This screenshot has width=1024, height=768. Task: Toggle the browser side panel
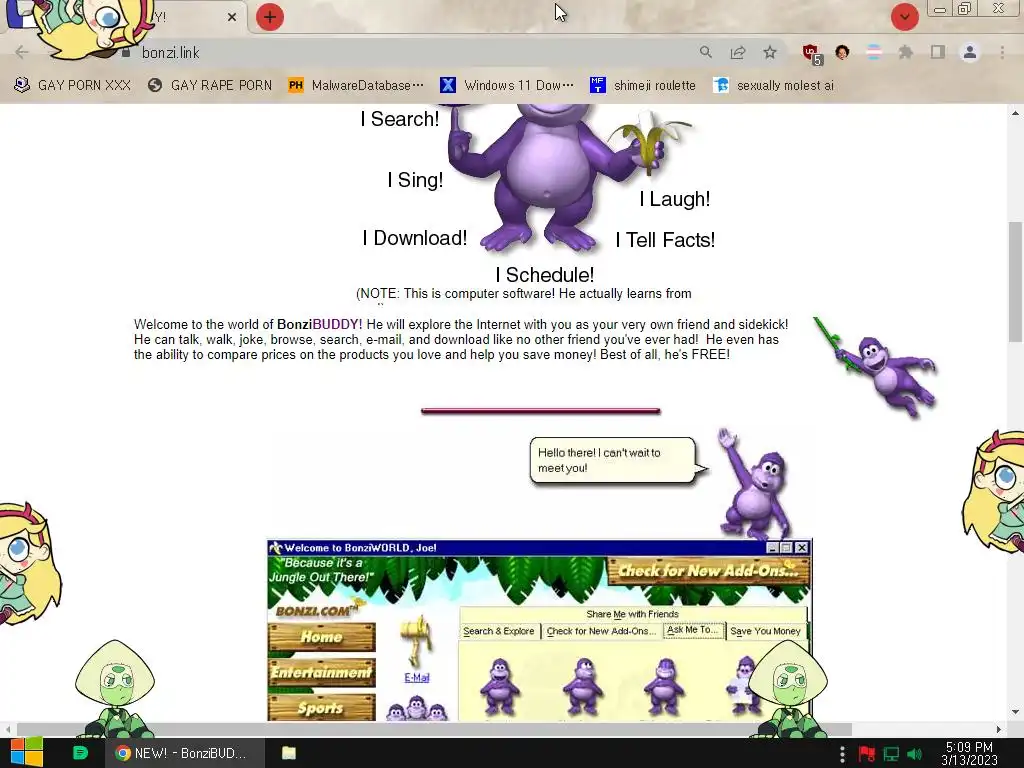pyautogui.click(x=938, y=52)
